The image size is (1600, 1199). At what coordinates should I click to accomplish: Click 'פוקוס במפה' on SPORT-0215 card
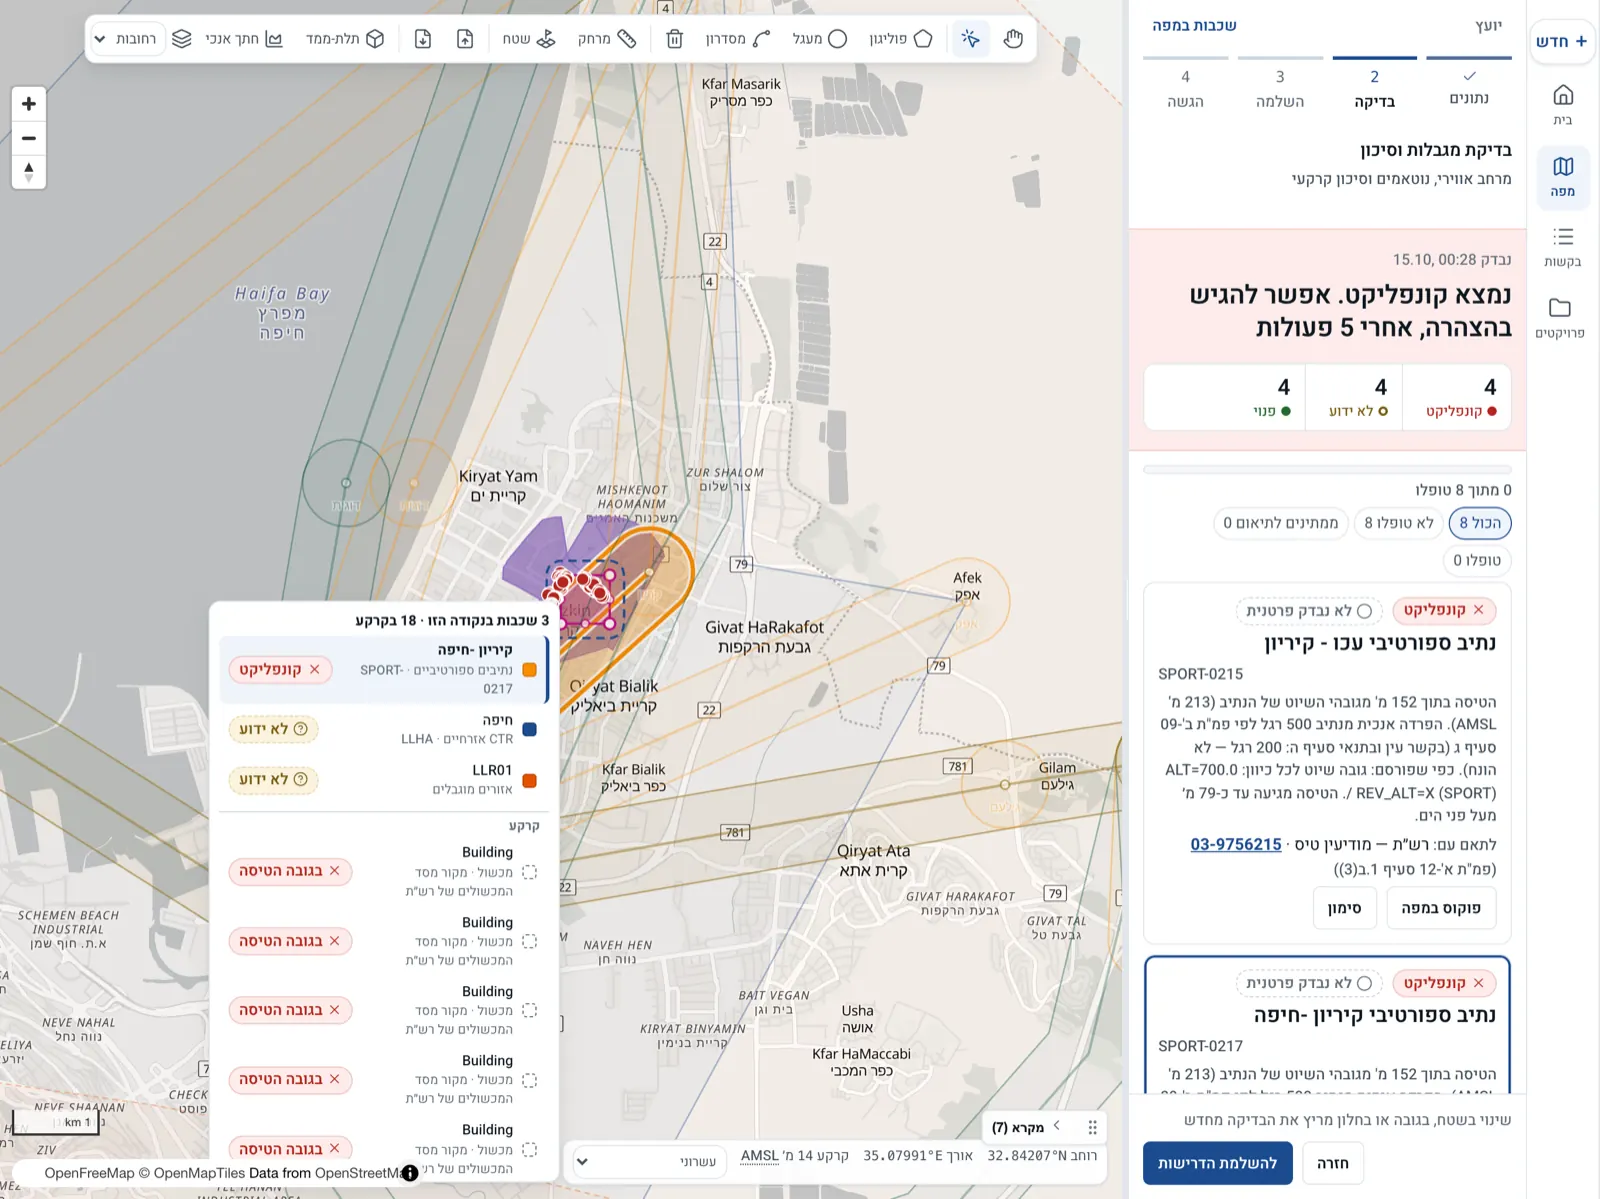[x=1441, y=908]
